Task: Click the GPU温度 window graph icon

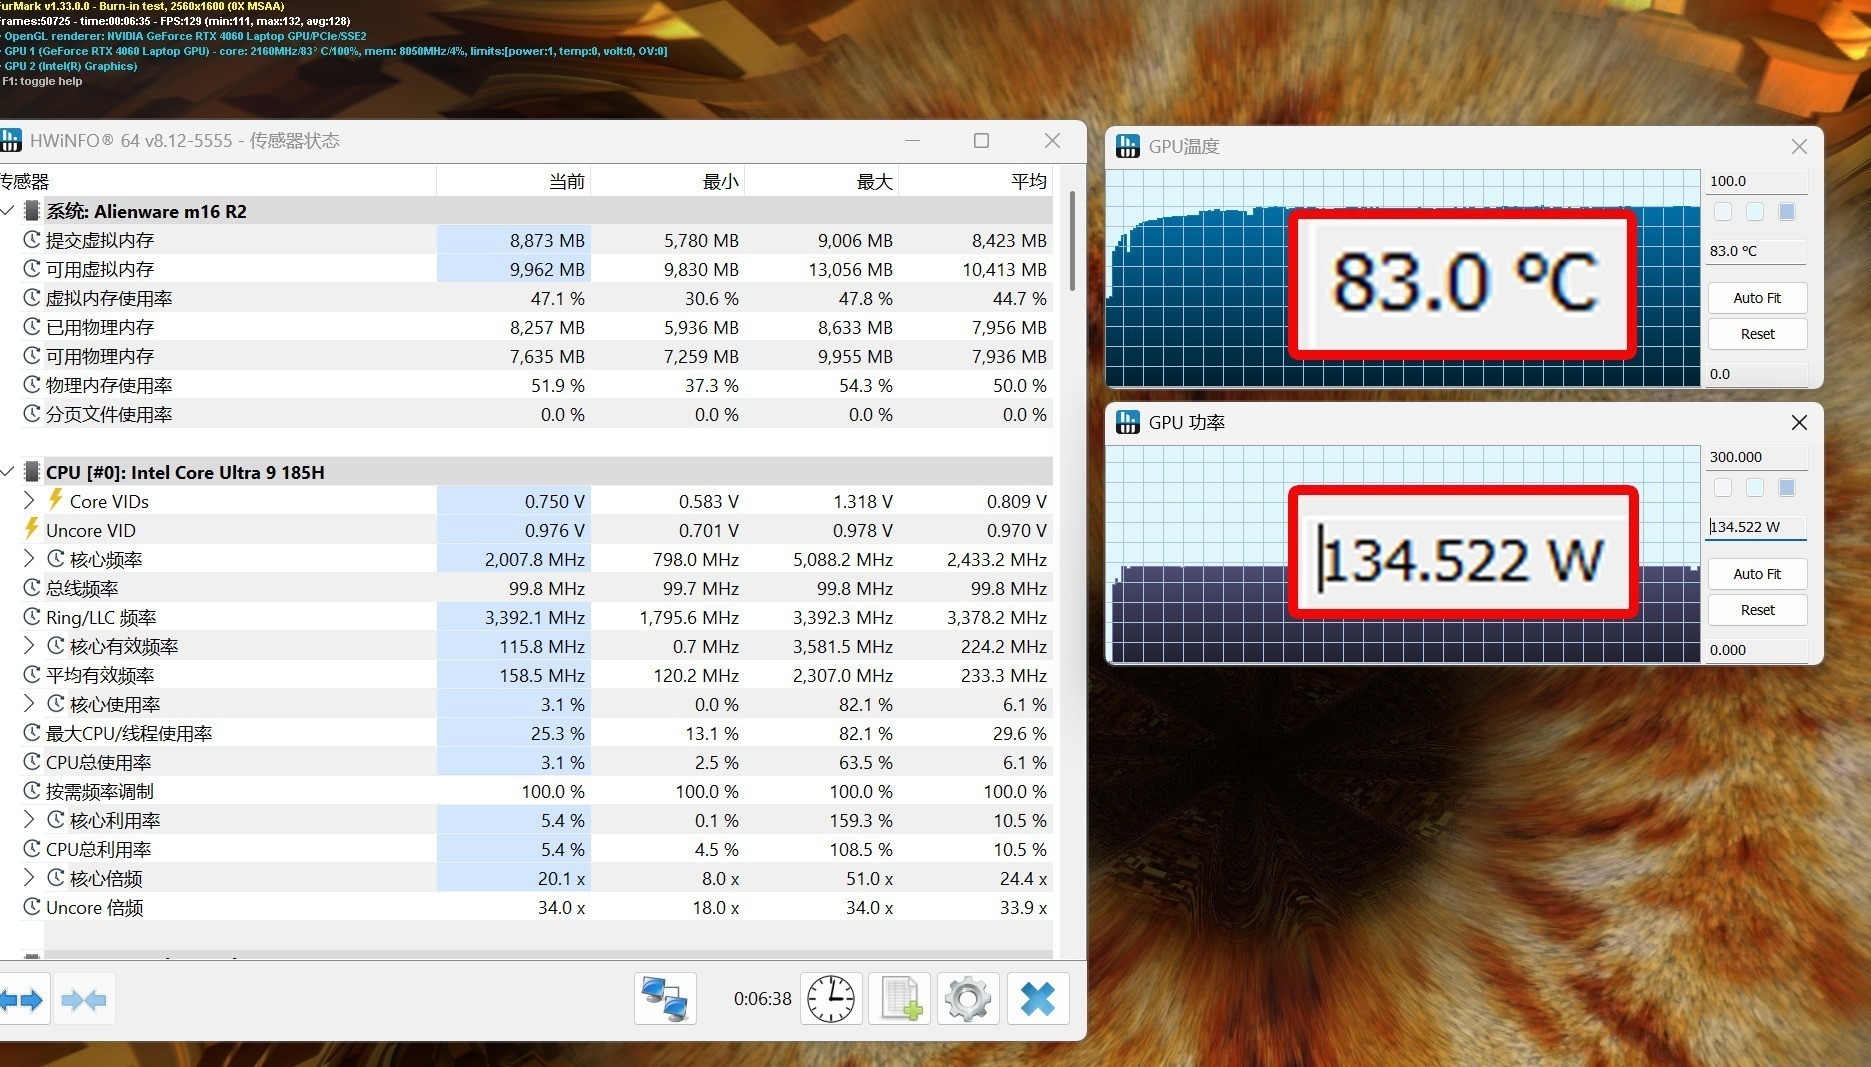Action: [1128, 146]
